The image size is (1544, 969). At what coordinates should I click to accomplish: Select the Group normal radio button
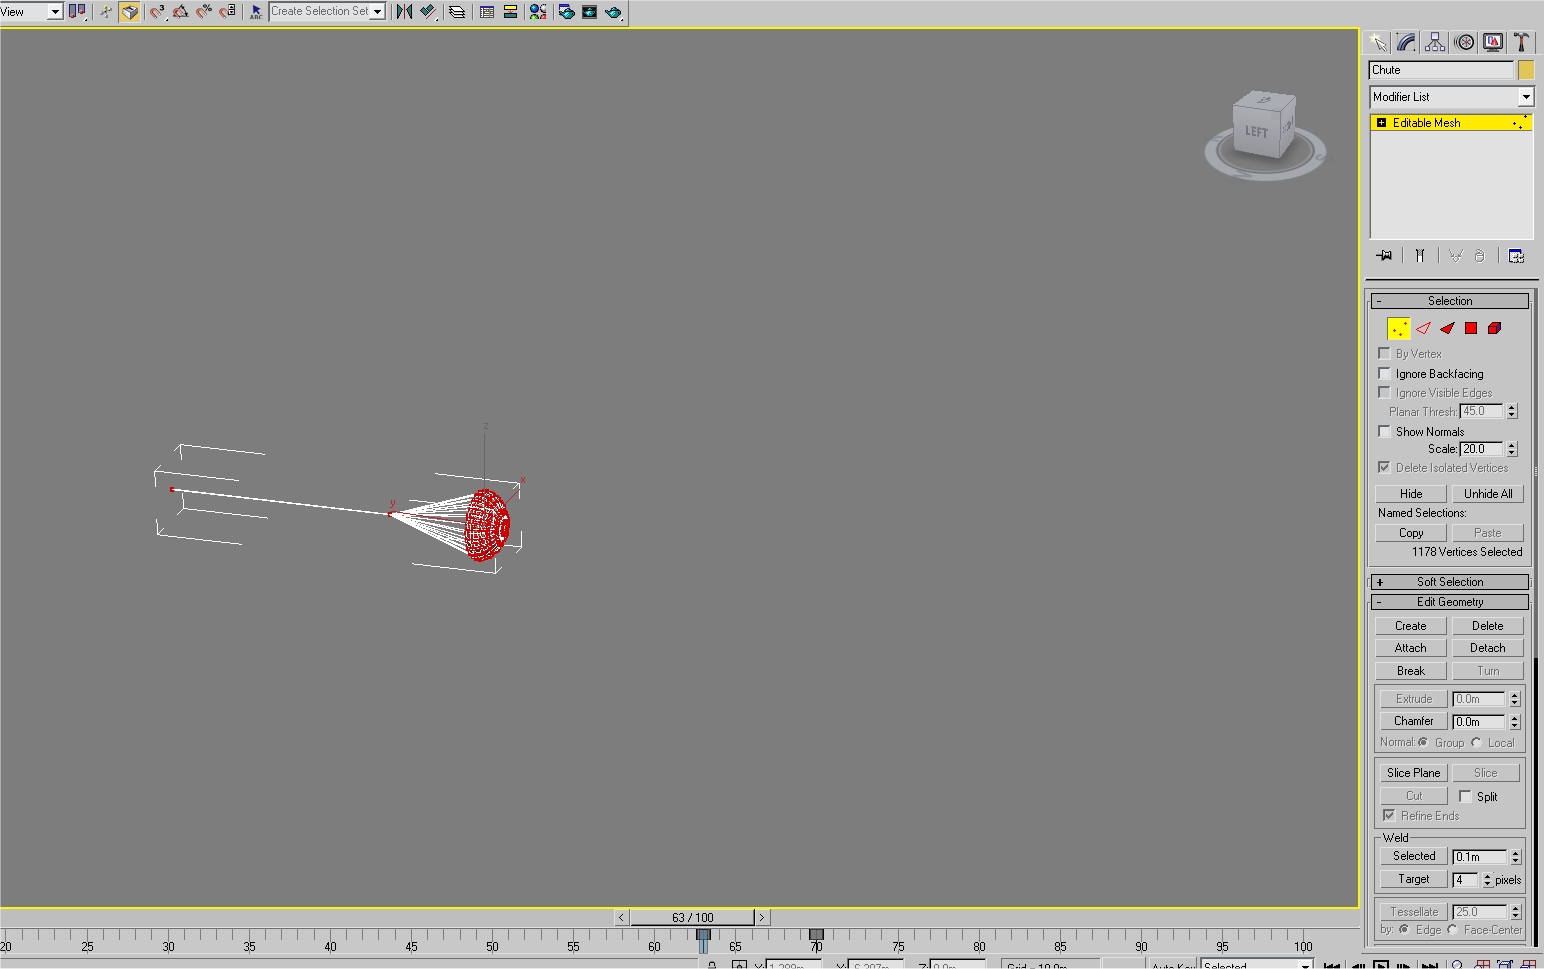point(1423,742)
